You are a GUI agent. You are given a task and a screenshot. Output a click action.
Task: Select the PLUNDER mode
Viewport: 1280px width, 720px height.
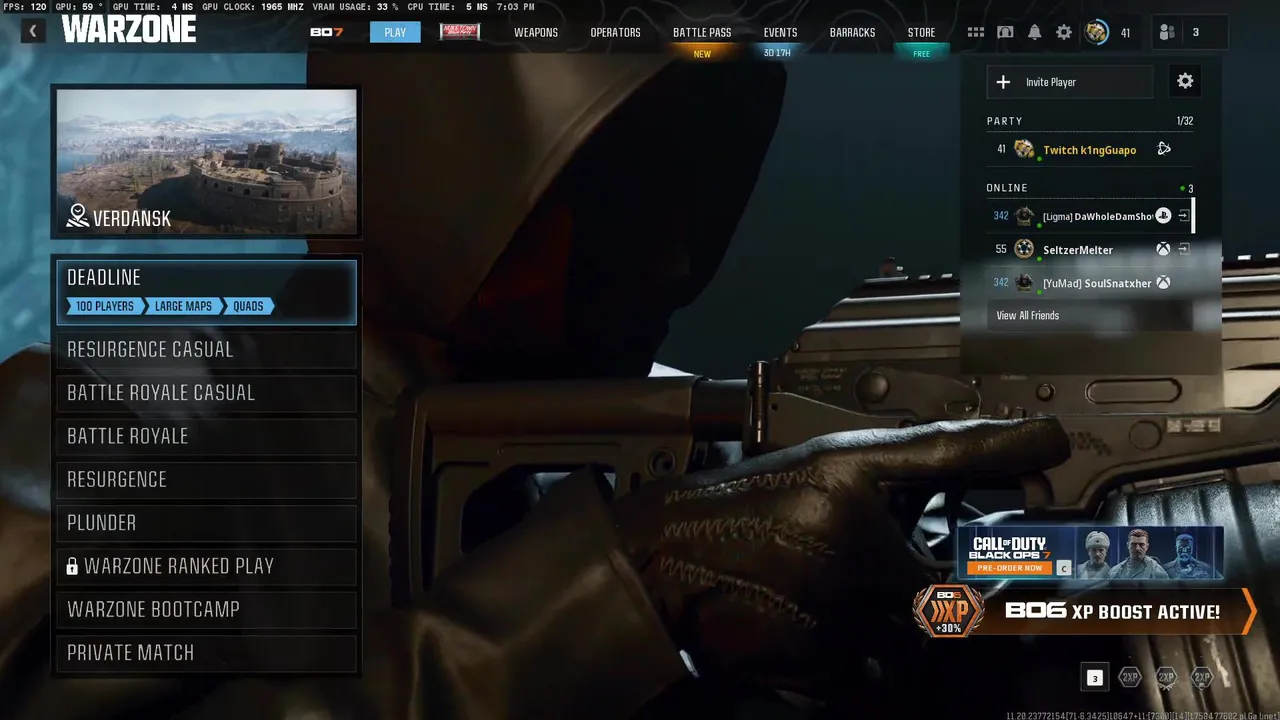tap(206, 523)
